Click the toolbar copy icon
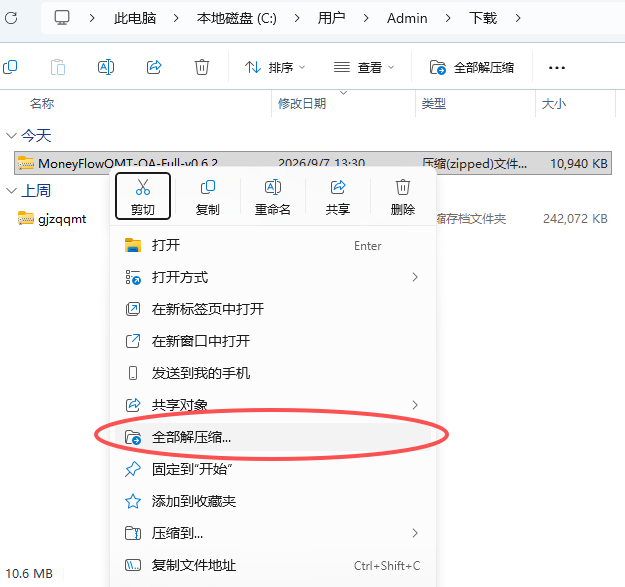Viewport: 625px width, 587px height. coord(10,67)
